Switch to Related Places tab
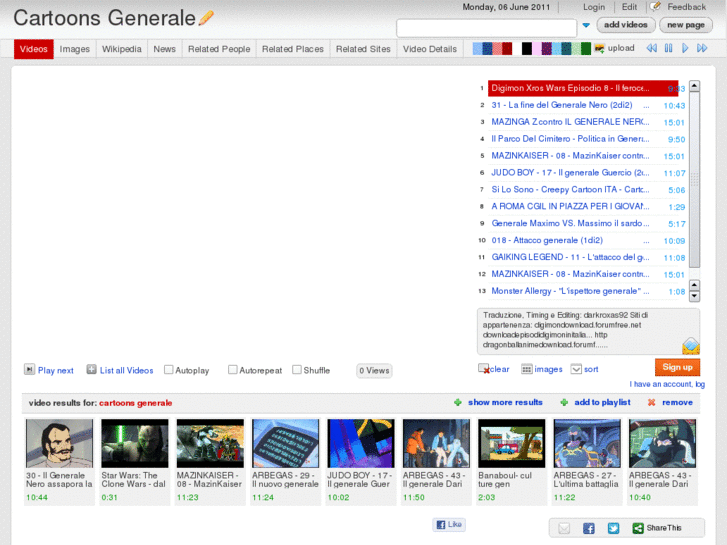The image size is (727, 545). (x=293, y=49)
